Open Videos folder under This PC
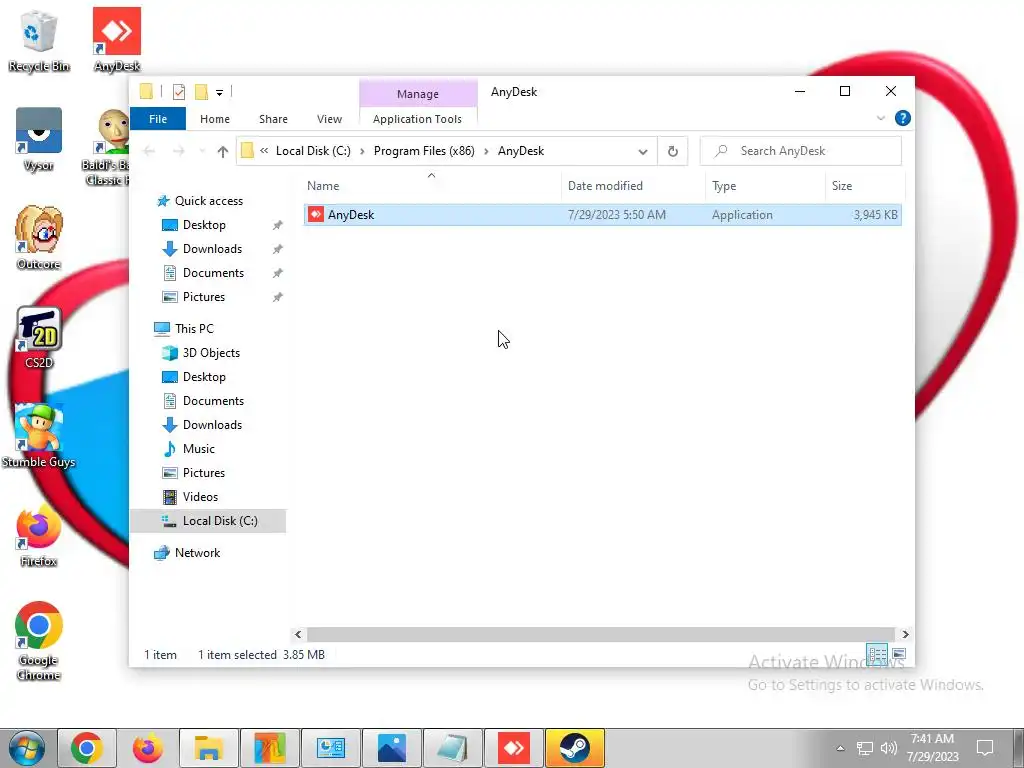Image resolution: width=1024 pixels, height=768 pixels. 200,497
